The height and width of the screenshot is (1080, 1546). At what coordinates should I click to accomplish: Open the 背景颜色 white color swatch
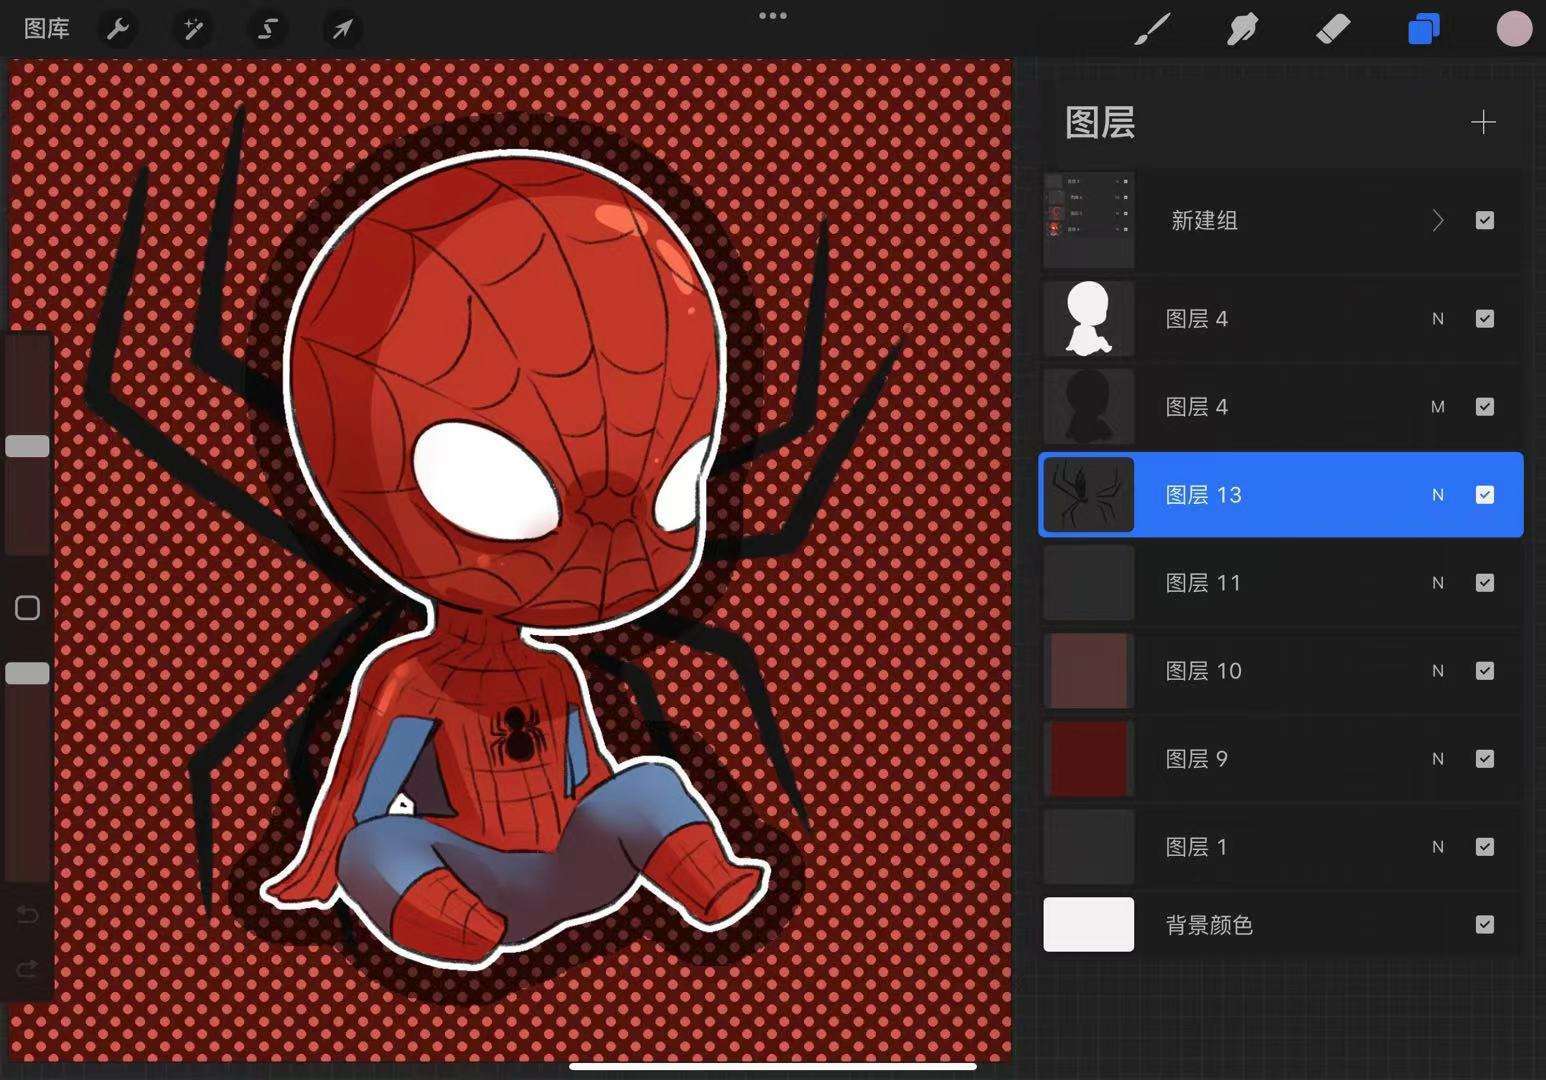1089,924
